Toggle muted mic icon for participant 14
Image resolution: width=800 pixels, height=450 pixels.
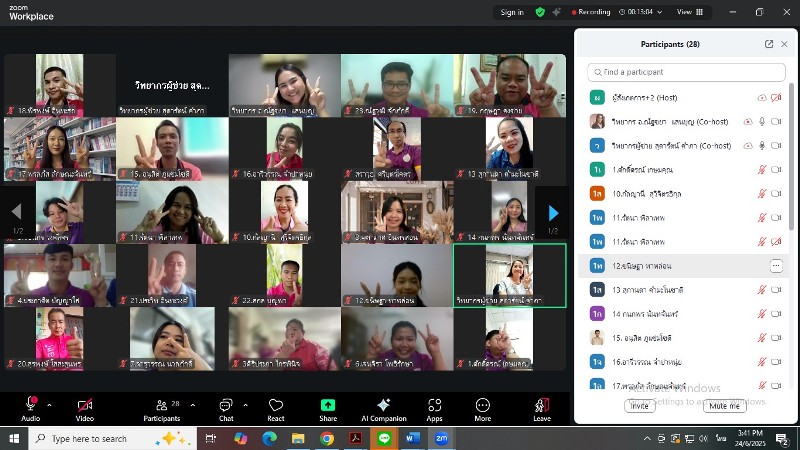point(762,314)
